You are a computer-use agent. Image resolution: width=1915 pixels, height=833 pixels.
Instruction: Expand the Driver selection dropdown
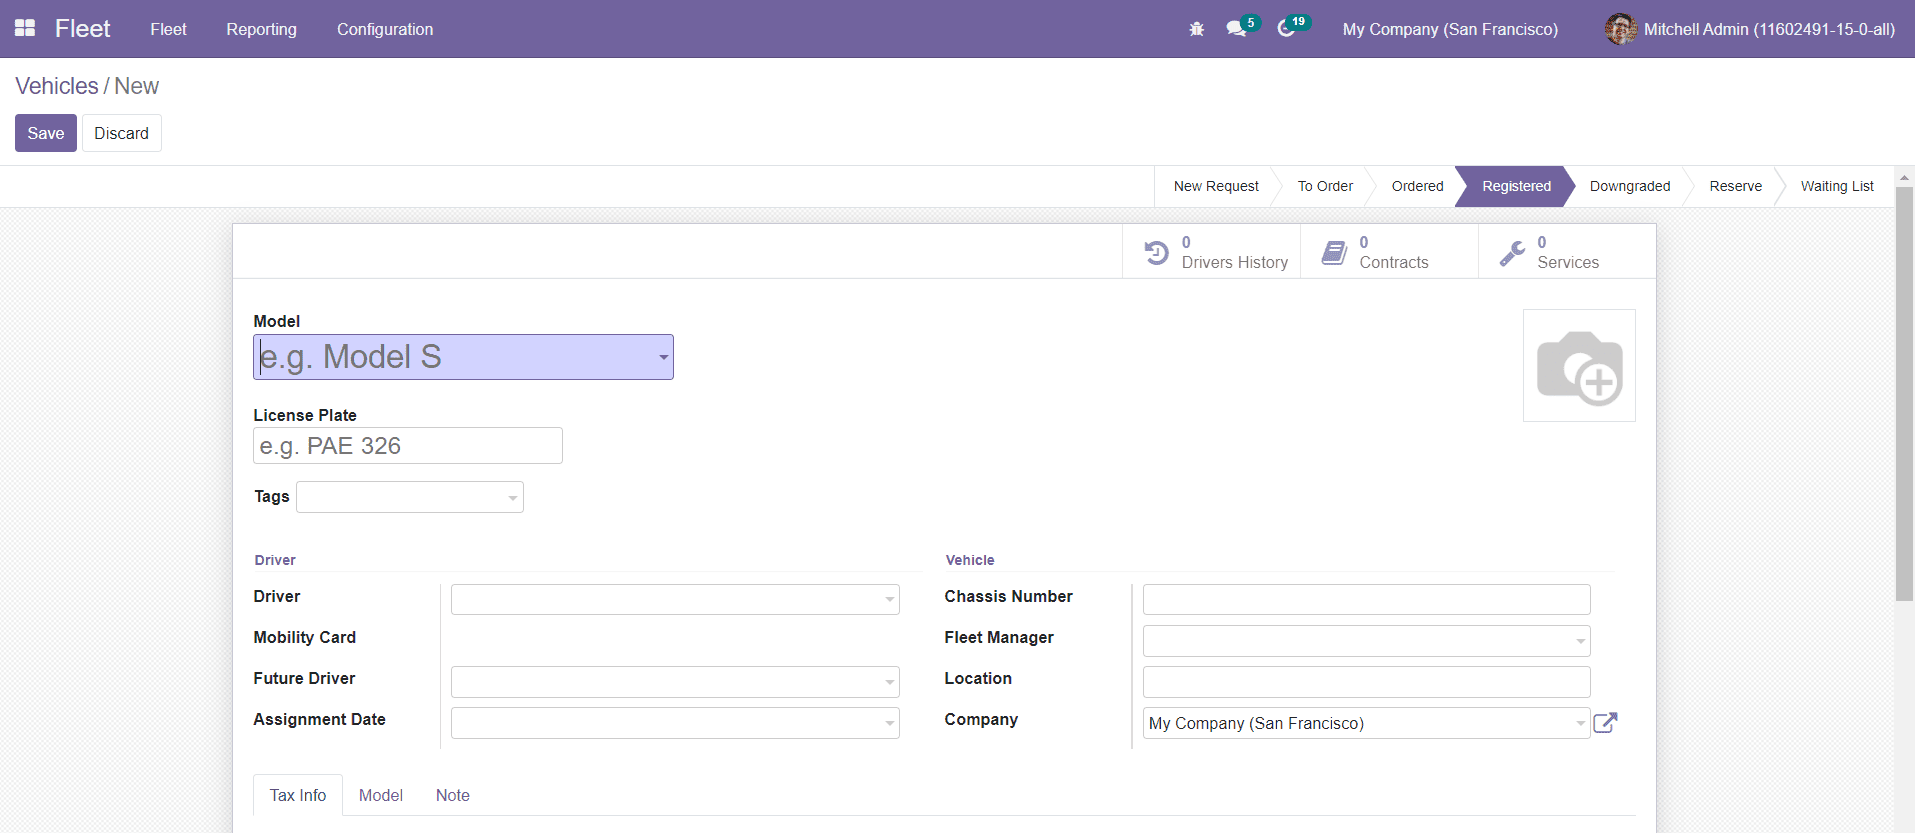pyautogui.click(x=675, y=600)
